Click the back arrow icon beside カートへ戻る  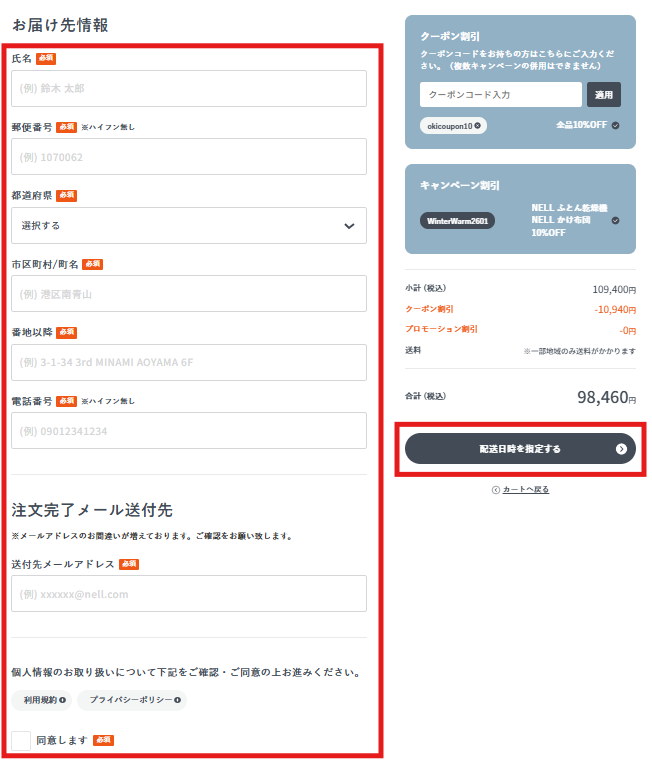tap(495, 490)
